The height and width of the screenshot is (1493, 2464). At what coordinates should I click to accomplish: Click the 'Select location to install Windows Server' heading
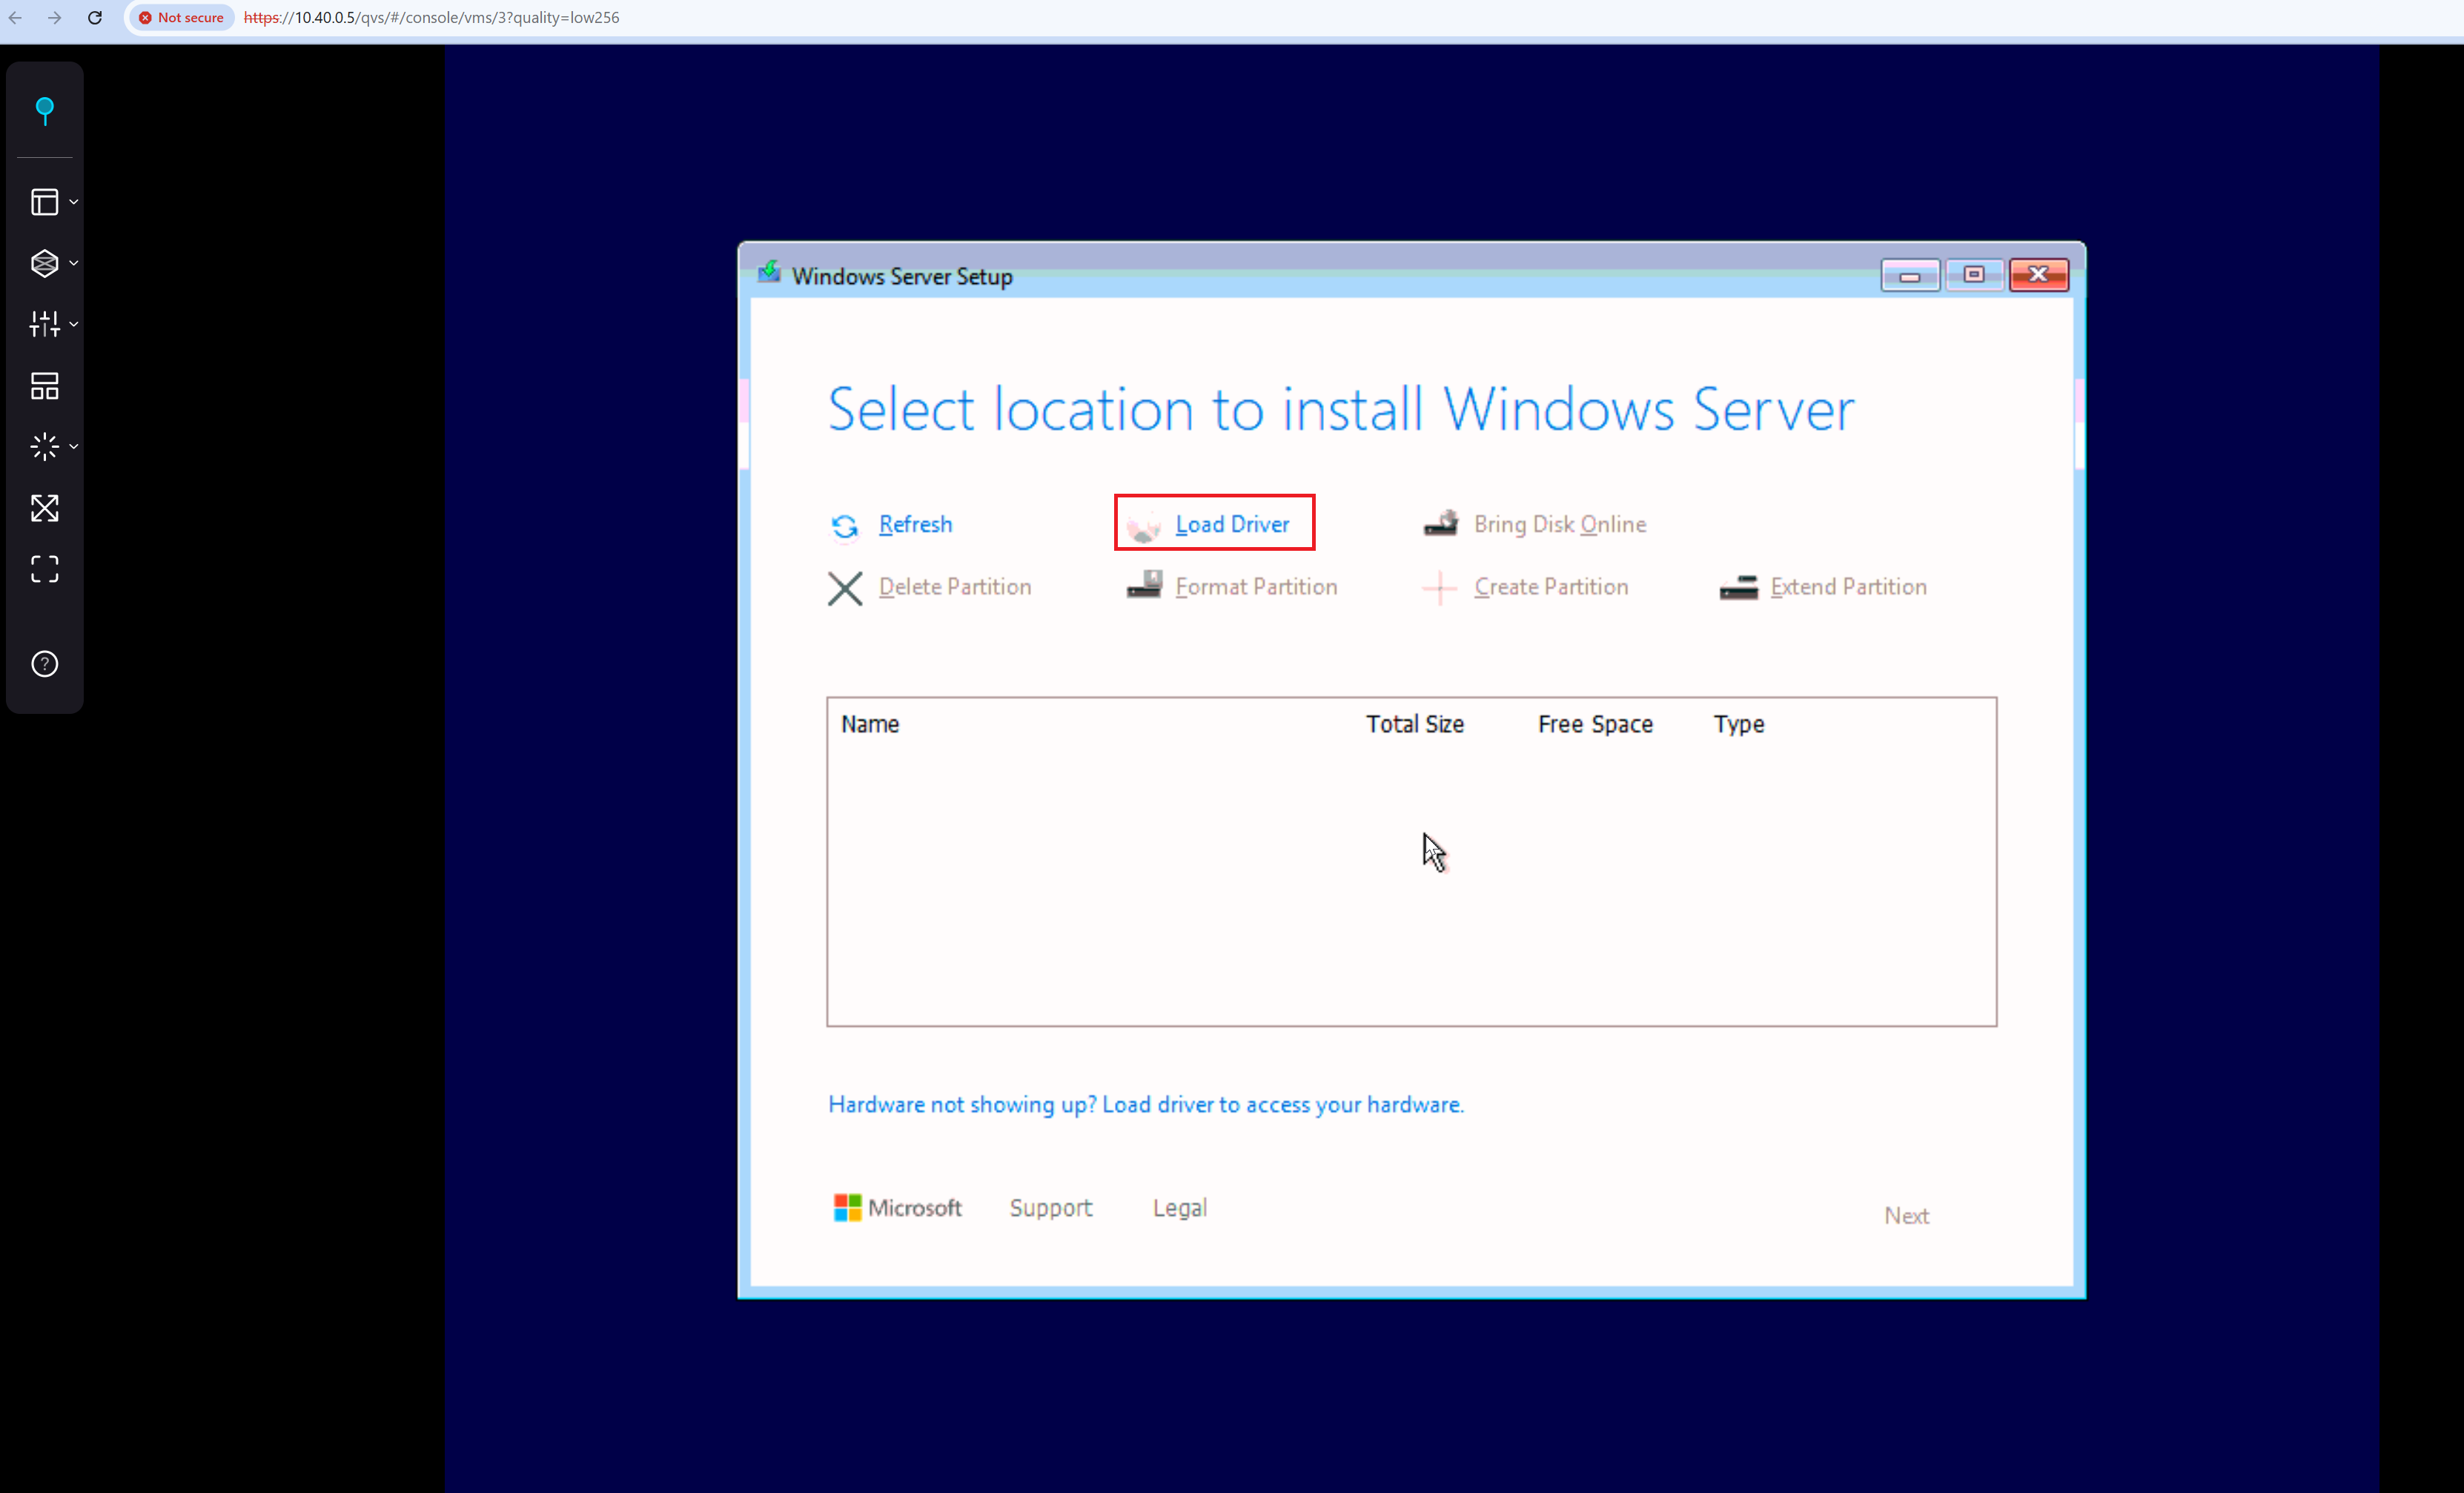(x=1341, y=409)
